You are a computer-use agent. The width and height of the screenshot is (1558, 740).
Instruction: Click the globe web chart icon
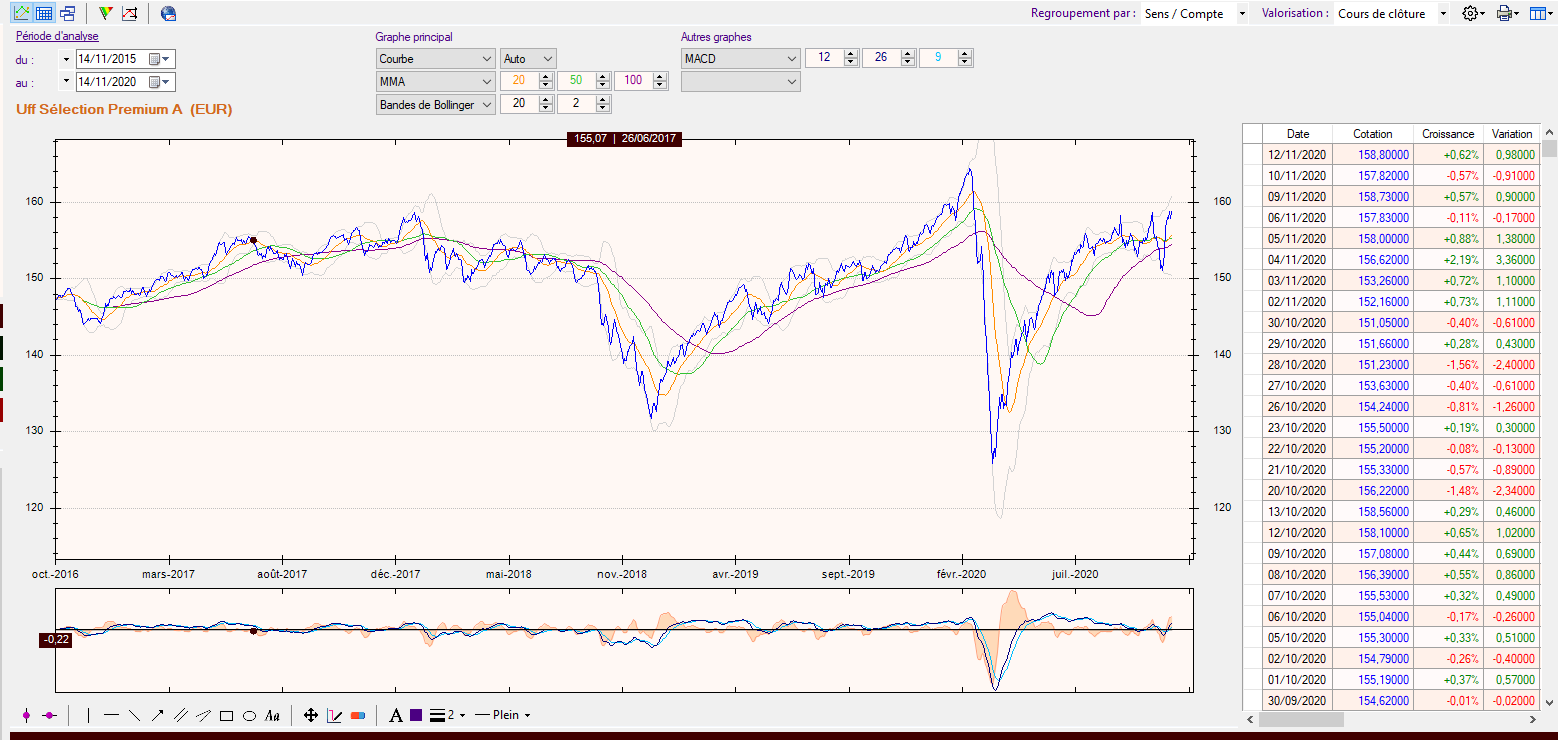(168, 13)
